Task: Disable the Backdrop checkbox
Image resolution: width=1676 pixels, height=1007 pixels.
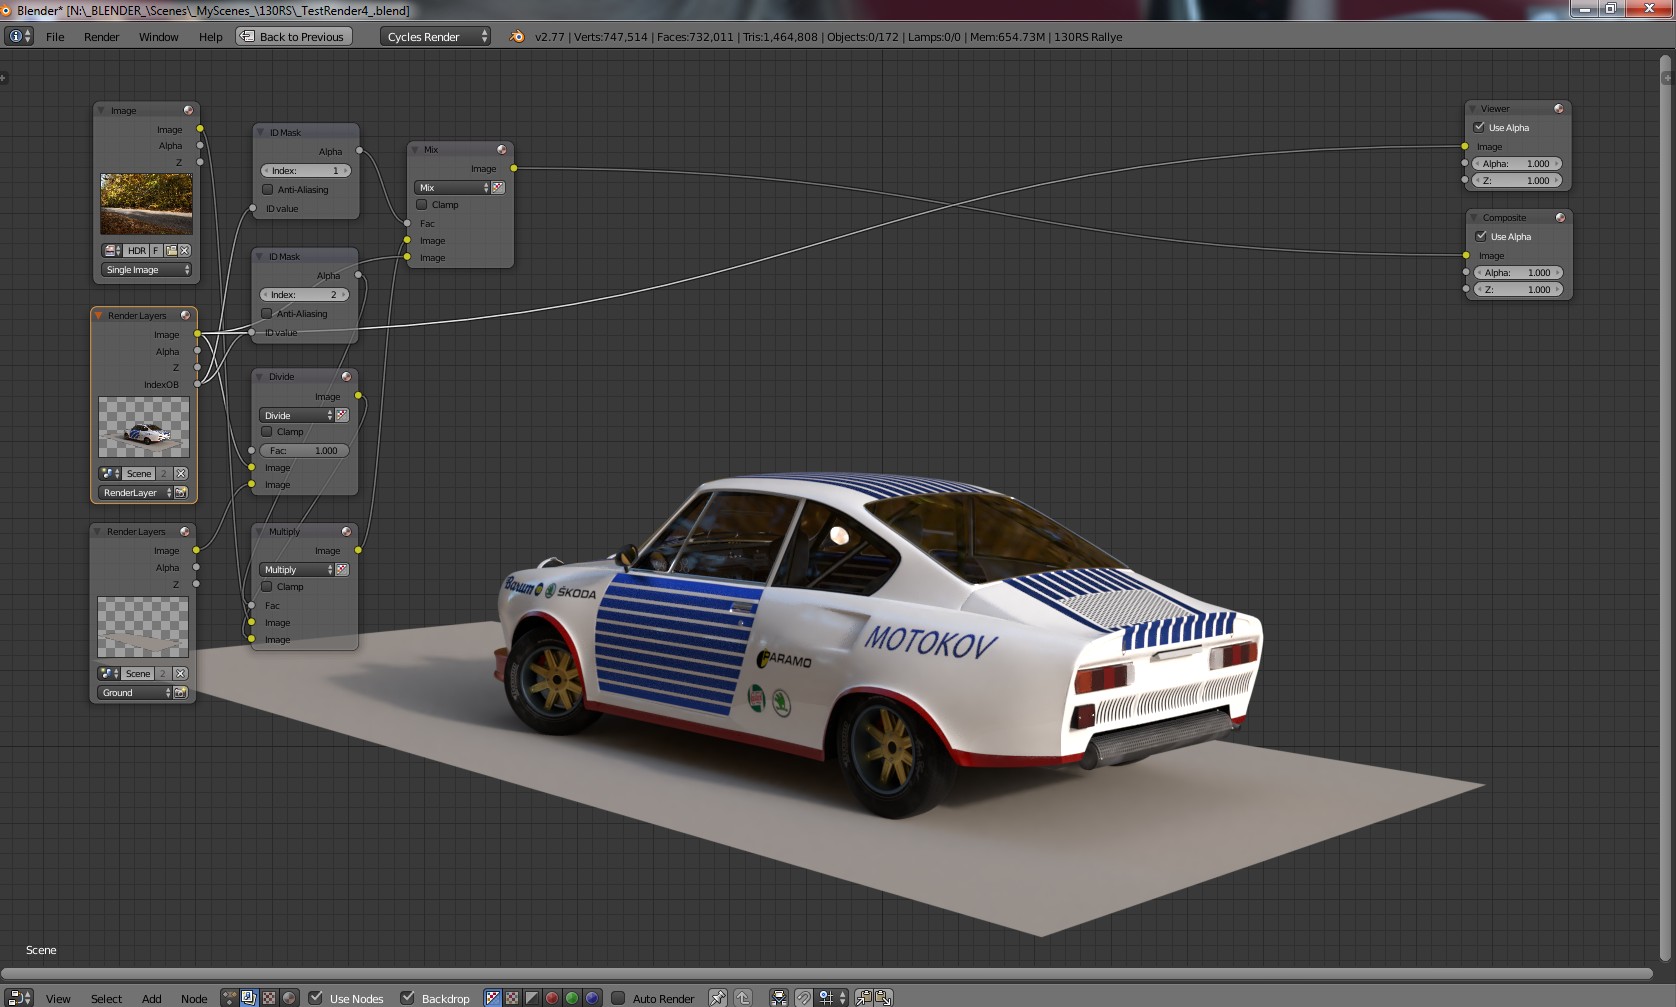Action: pos(407,998)
